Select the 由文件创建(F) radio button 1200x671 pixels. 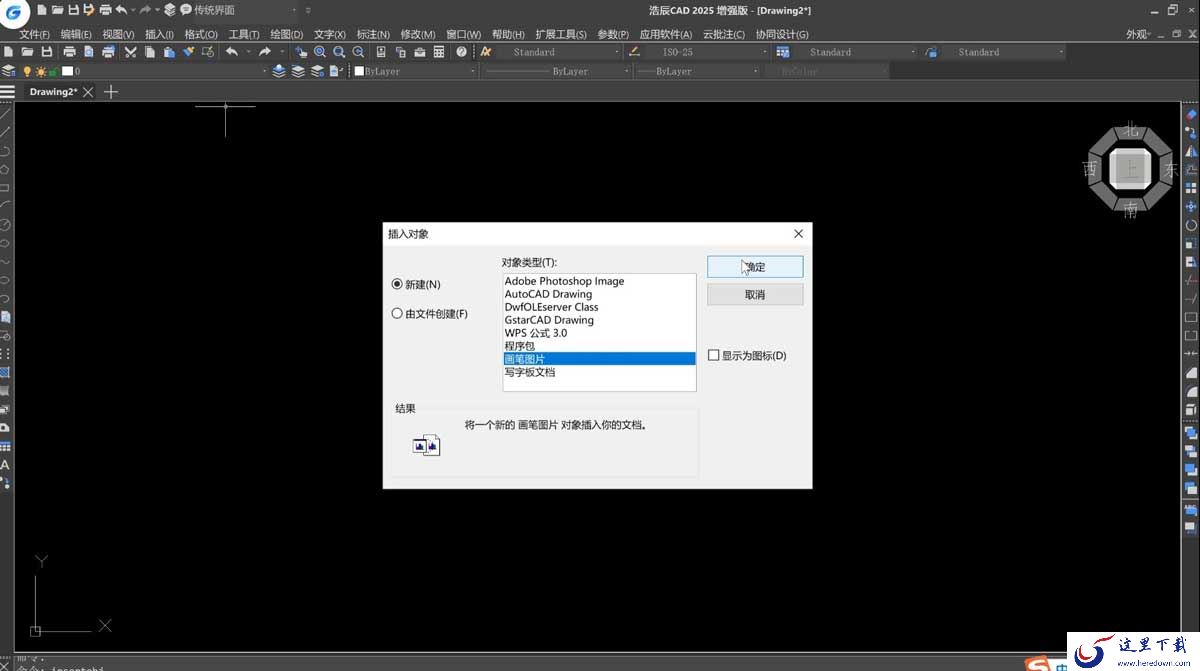point(397,314)
